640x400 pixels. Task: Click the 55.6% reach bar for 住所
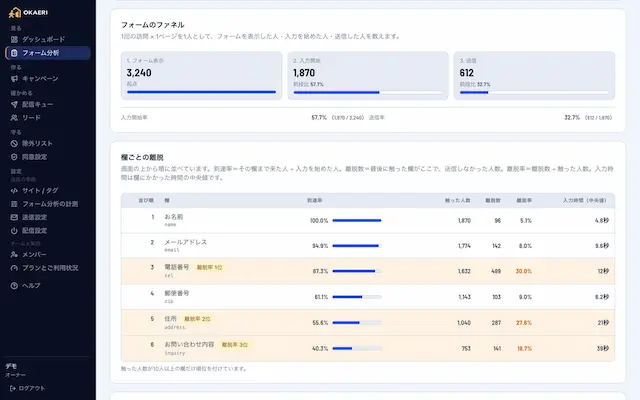[357, 323]
